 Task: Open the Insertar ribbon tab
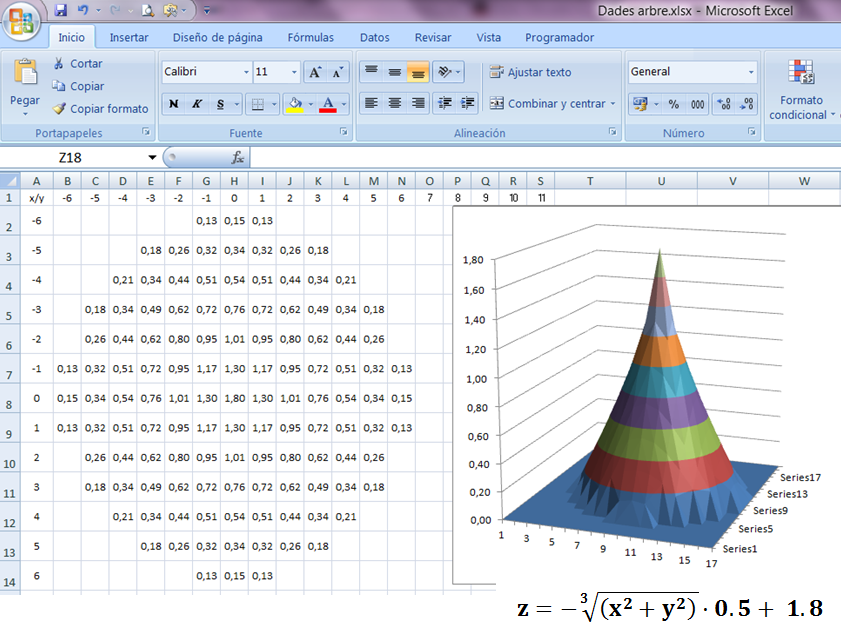pos(129,38)
